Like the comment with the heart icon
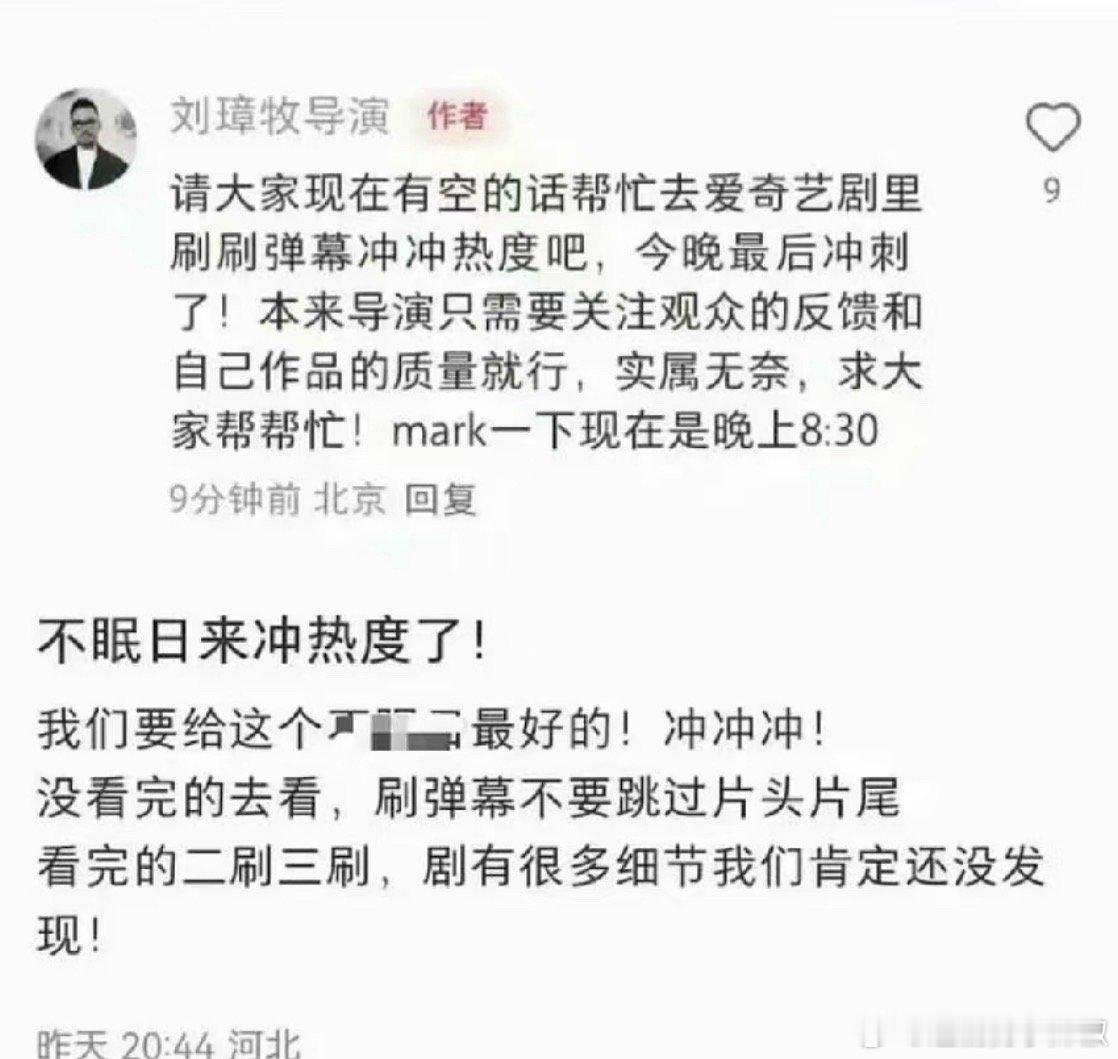 (1053, 126)
